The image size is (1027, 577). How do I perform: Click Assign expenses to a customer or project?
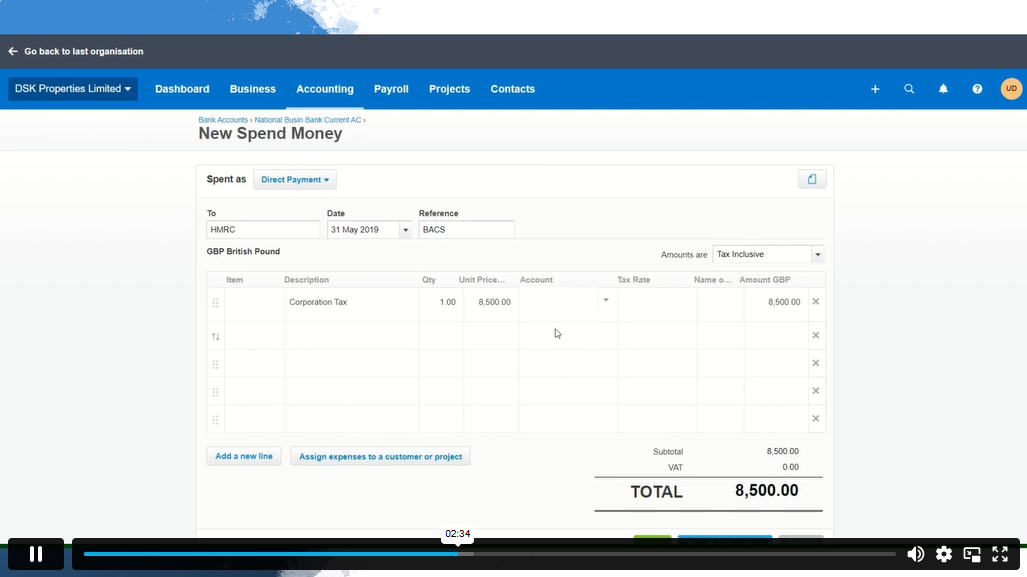380,456
